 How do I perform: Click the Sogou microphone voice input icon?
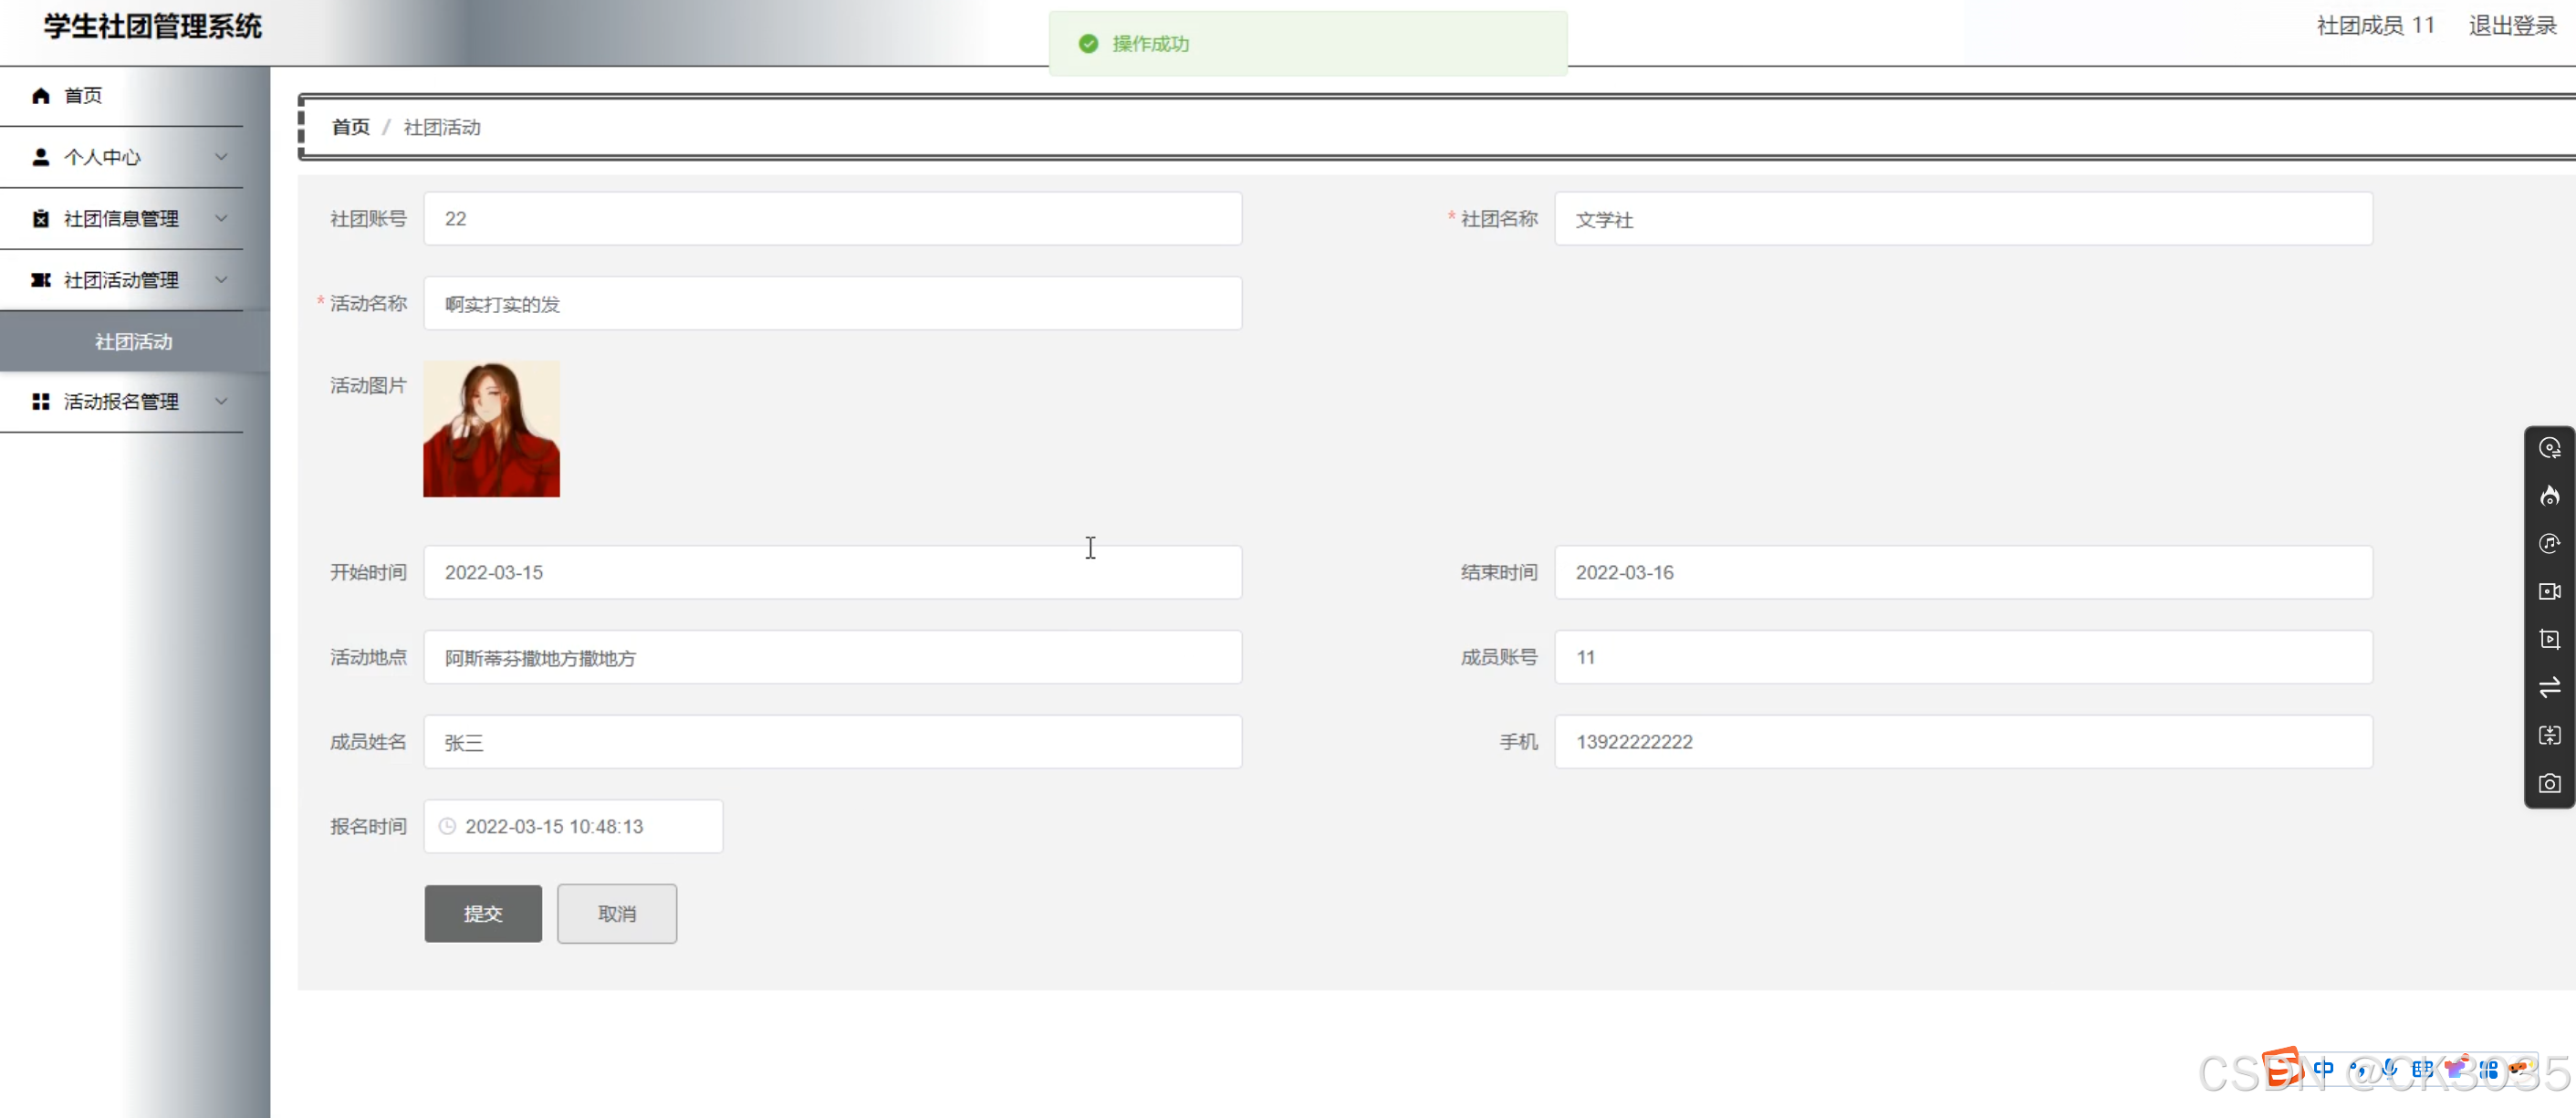[2390, 1069]
